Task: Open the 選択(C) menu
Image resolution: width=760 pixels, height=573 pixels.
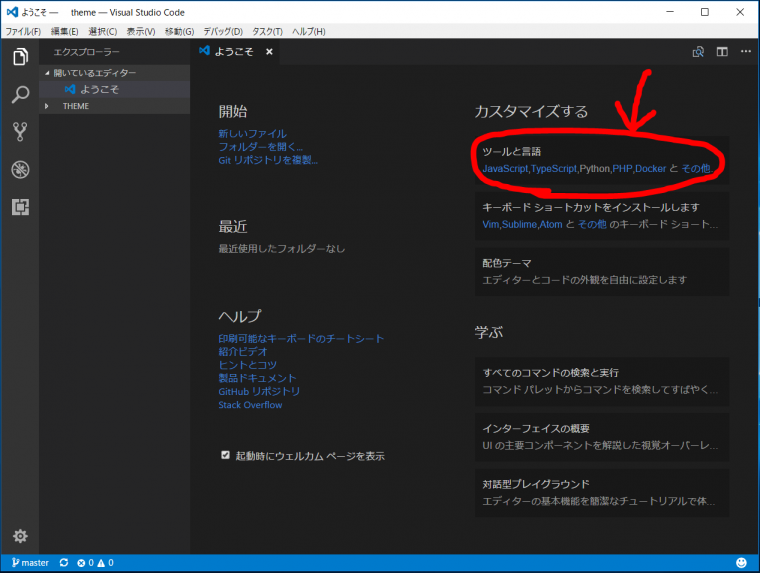Action: (x=102, y=32)
